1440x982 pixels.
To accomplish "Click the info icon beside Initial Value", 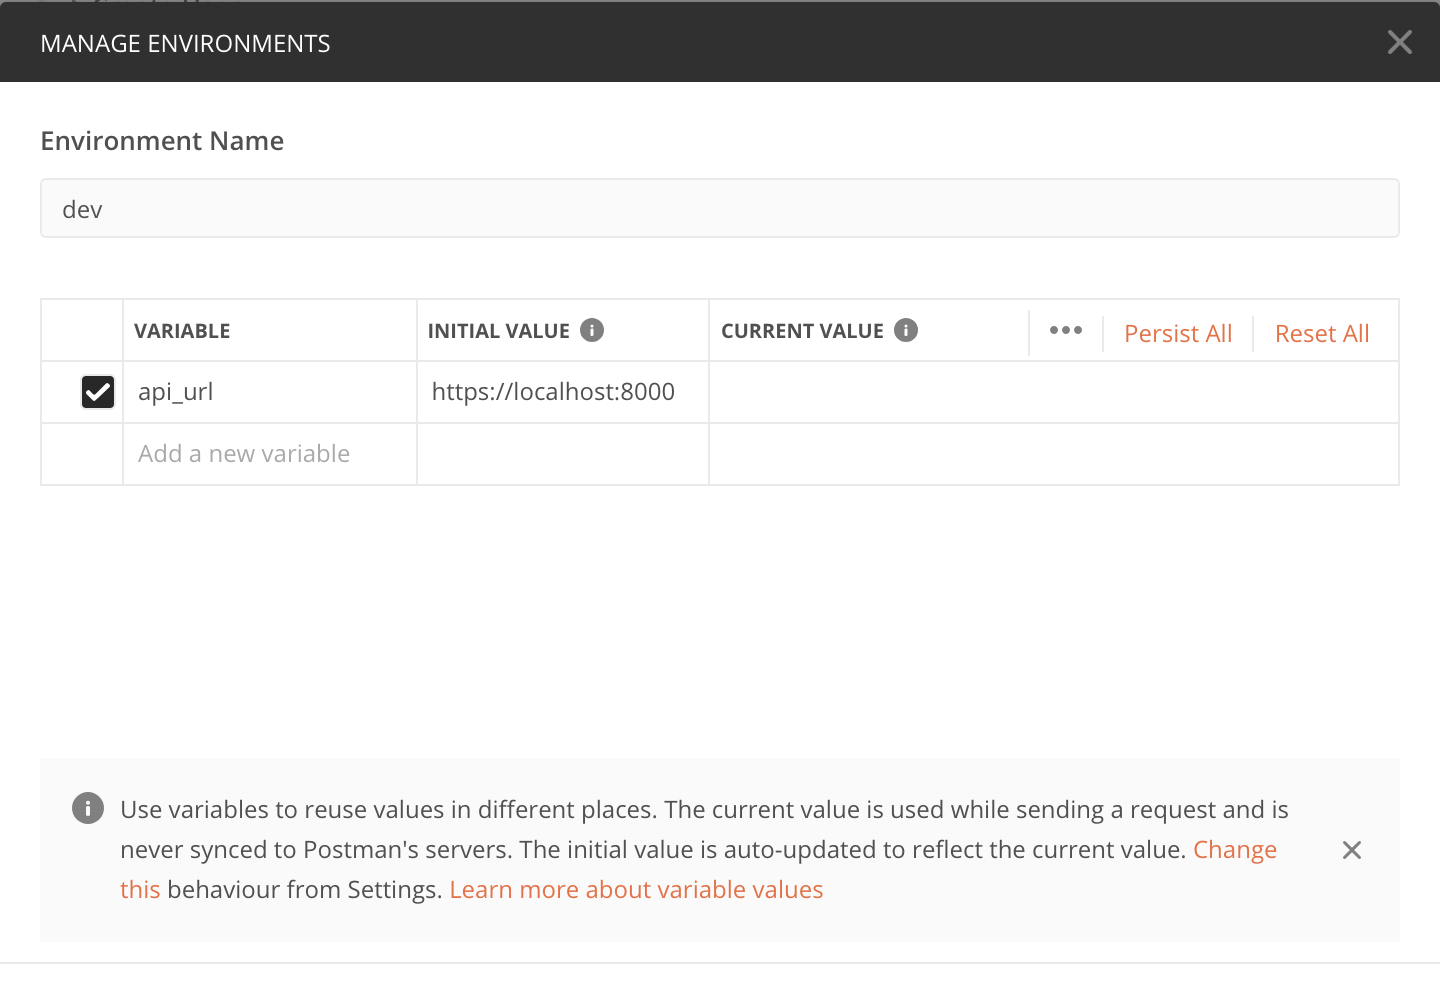I will pyautogui.click(x=592, y=330).
